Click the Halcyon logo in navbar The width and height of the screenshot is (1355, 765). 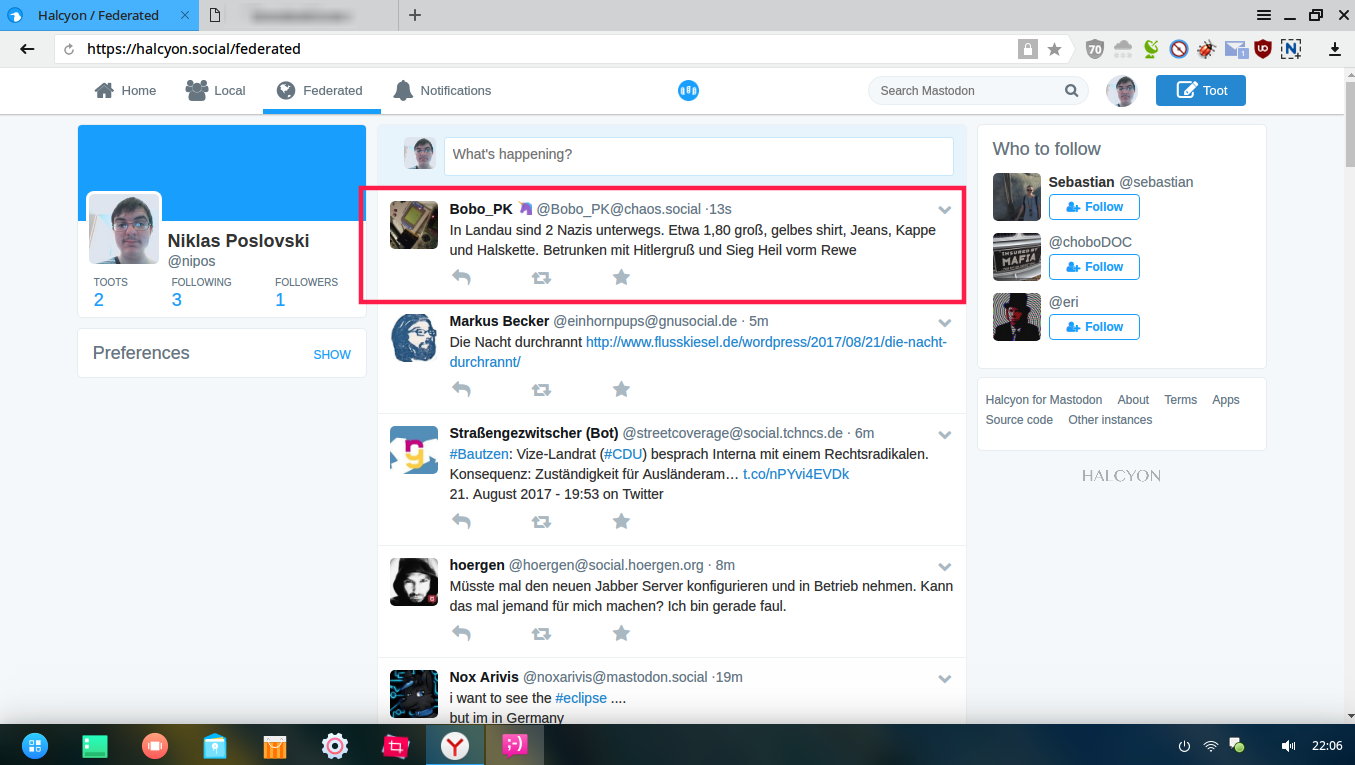tap(688, 91)
